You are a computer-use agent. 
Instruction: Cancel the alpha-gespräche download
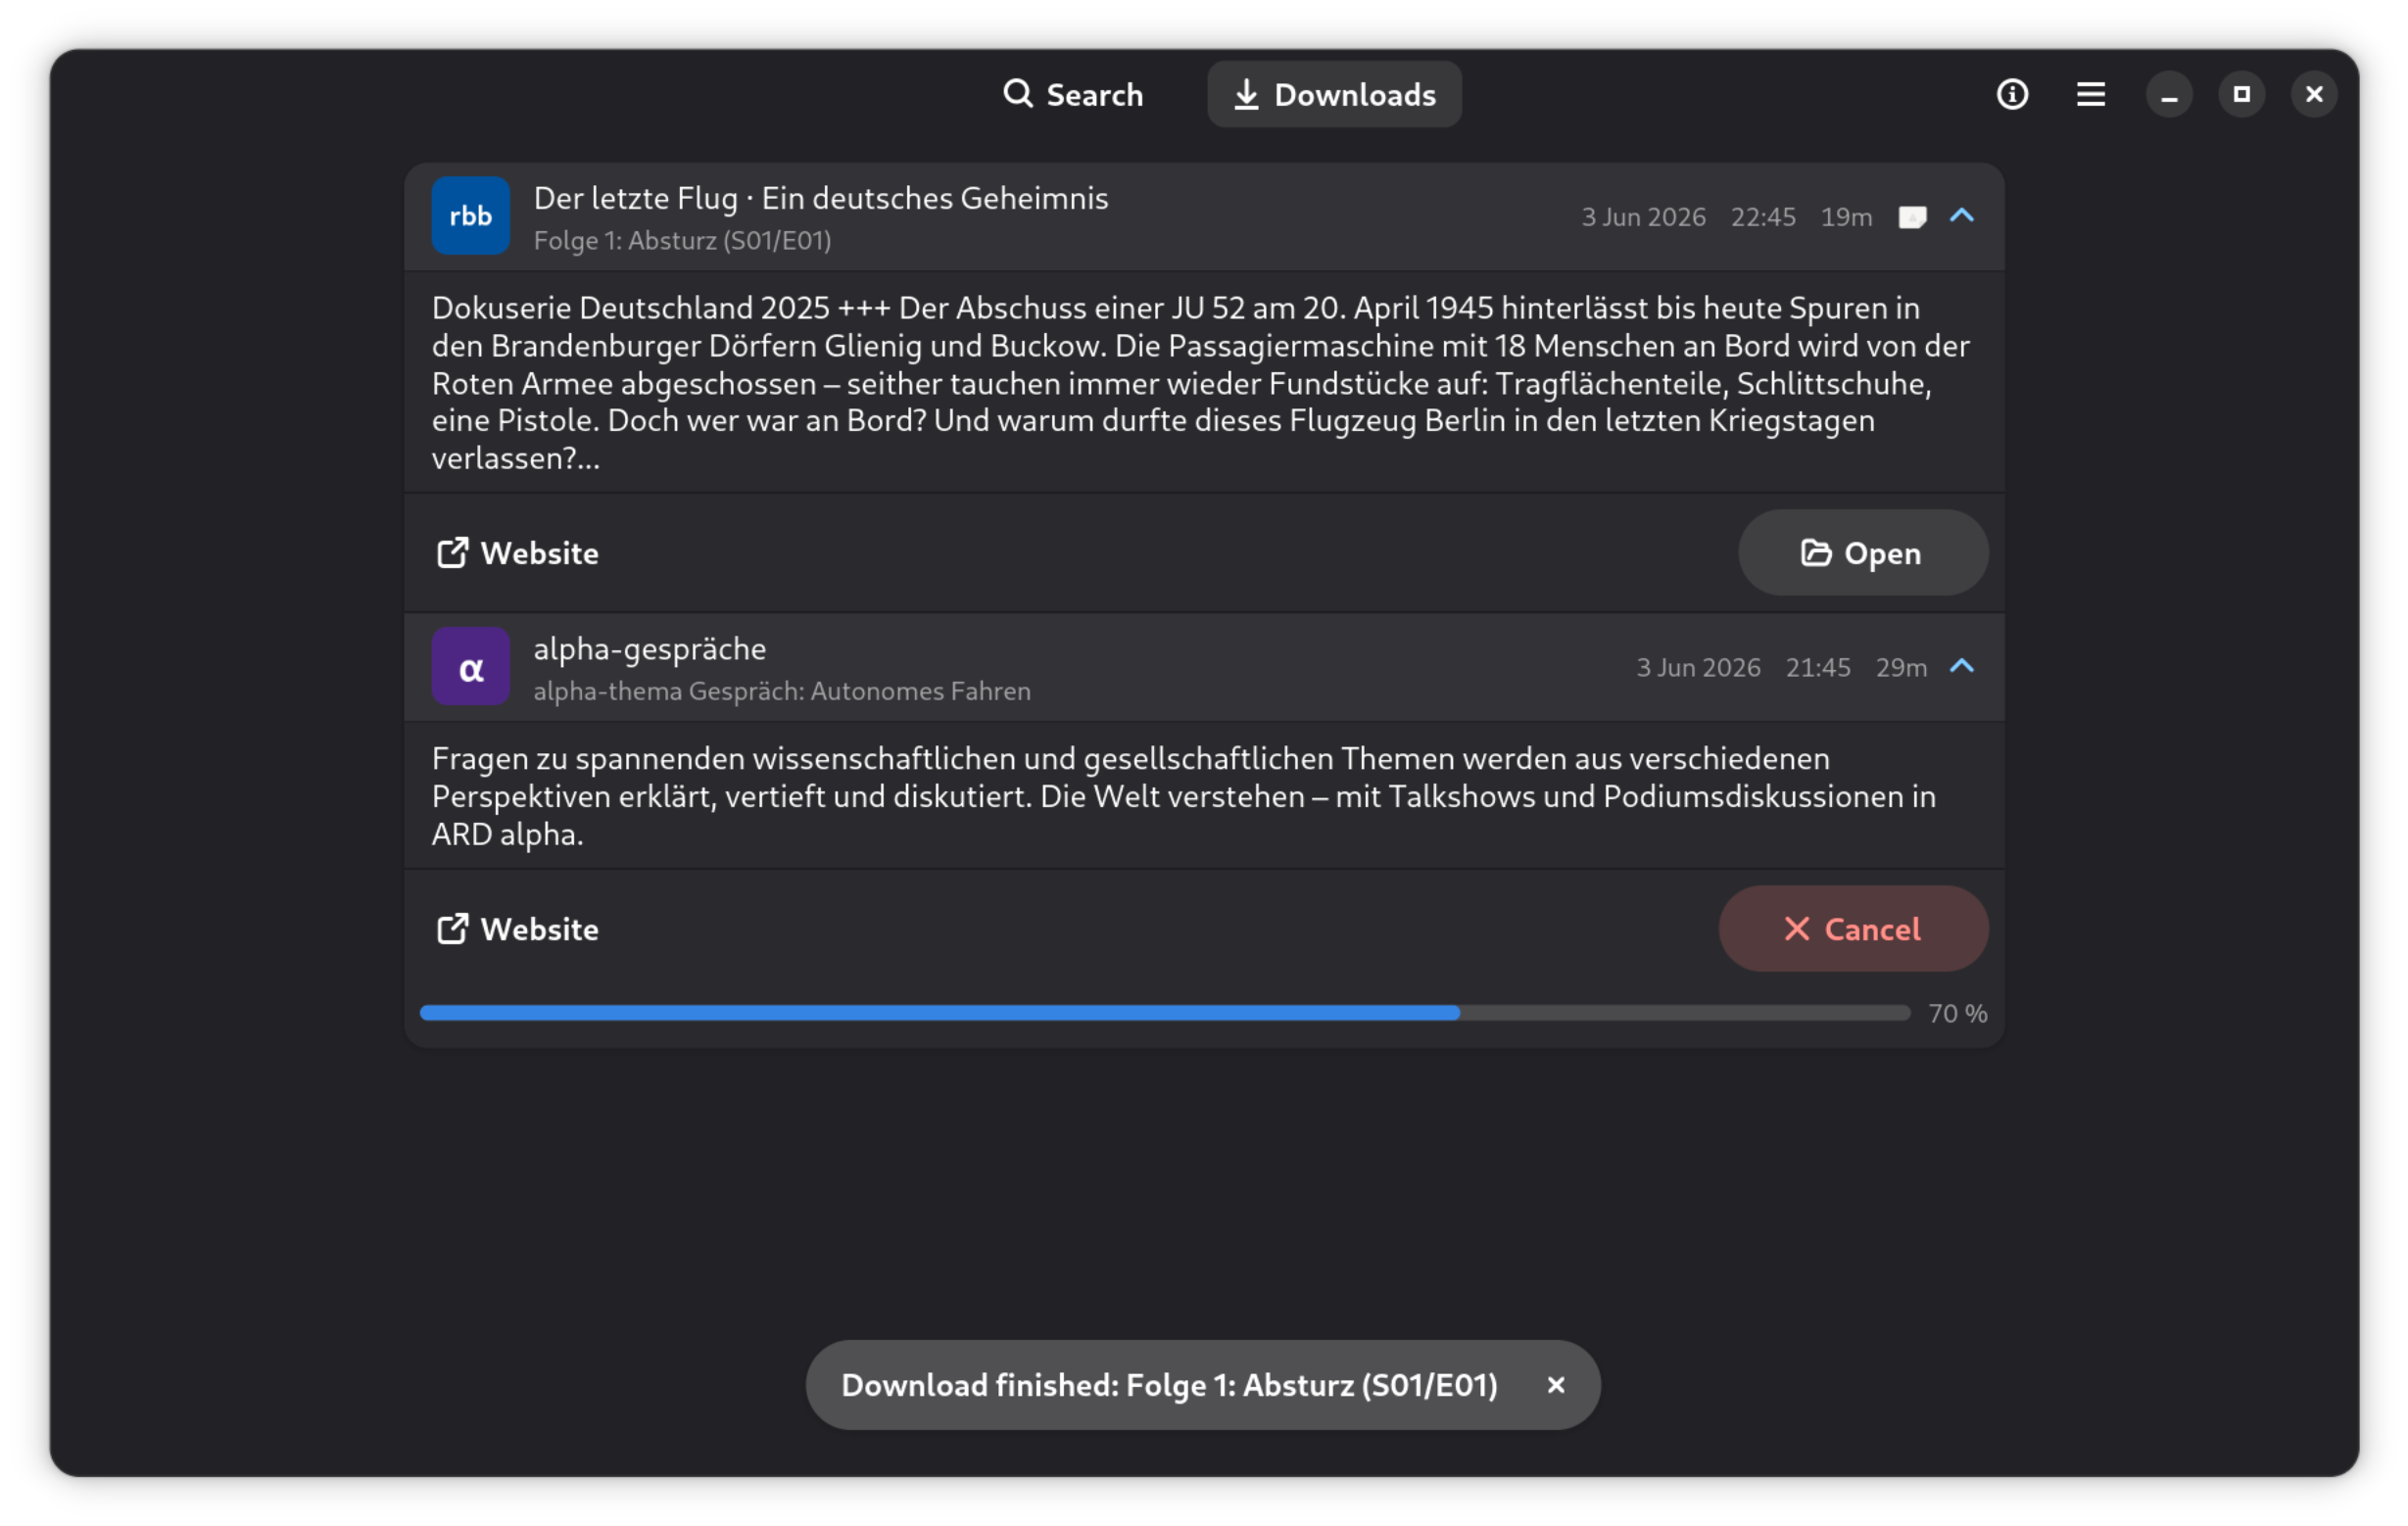(x=1853, y=929)
